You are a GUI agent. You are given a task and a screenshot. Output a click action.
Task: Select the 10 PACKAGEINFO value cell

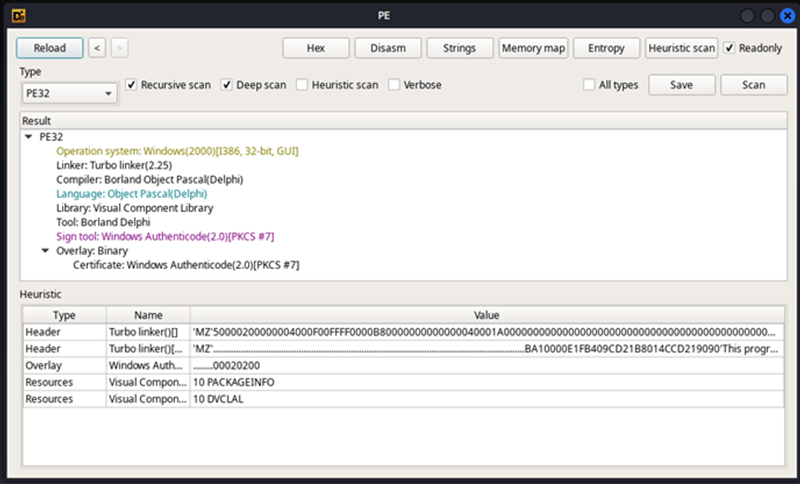(487, 383)
